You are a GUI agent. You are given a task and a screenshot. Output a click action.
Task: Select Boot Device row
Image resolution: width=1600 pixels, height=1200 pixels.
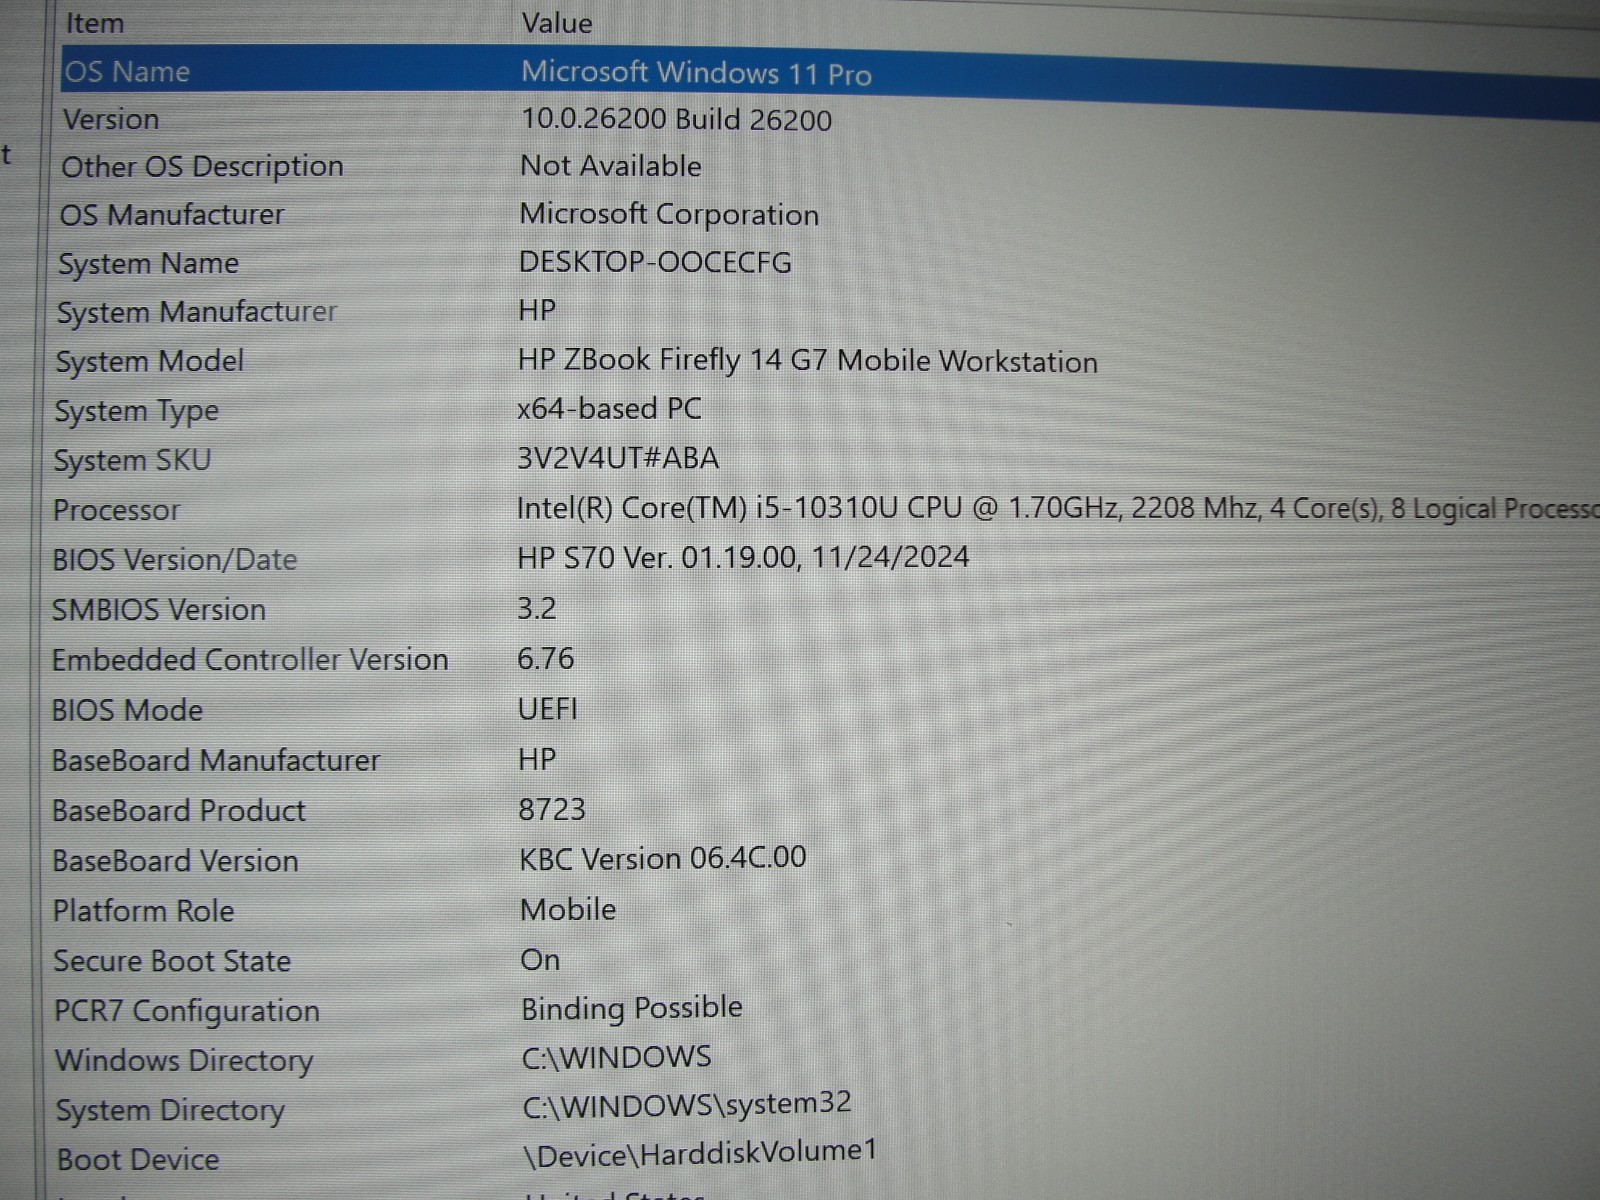point(138,1159)
